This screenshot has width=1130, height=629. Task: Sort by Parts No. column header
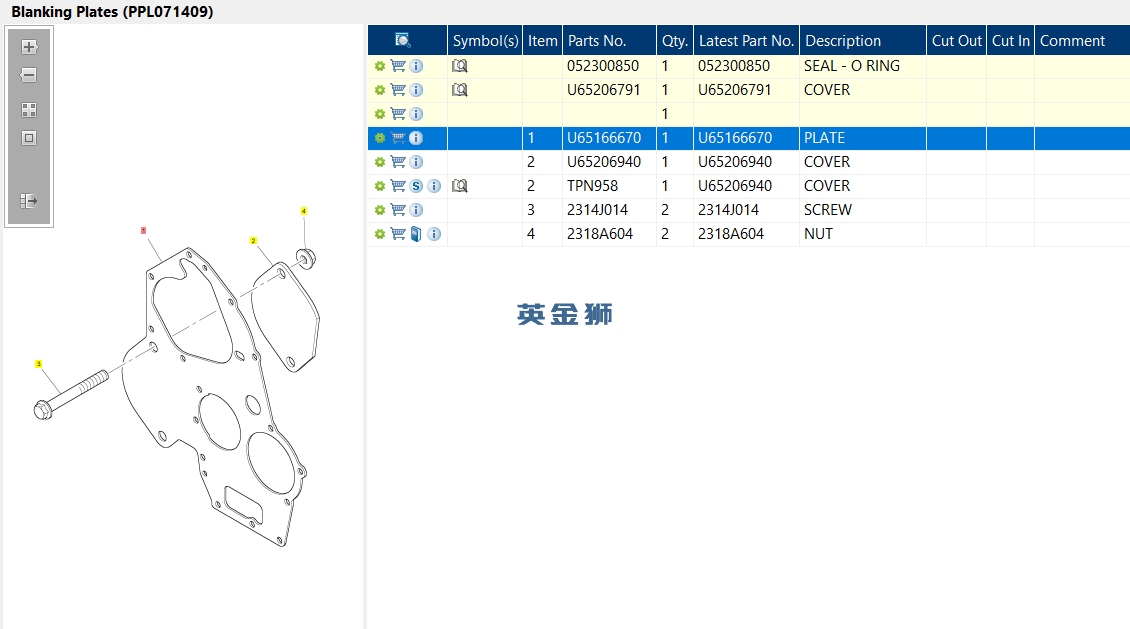tap(597, 41)
